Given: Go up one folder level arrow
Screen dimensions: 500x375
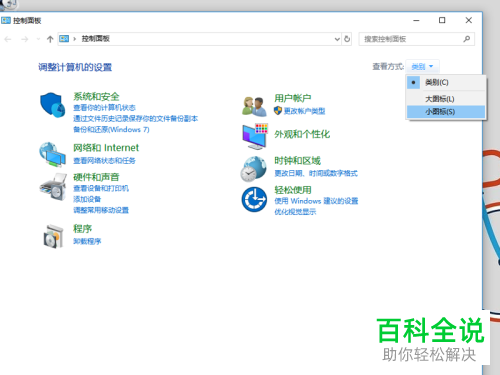Looking at the screenshot, I should point(50,39).
